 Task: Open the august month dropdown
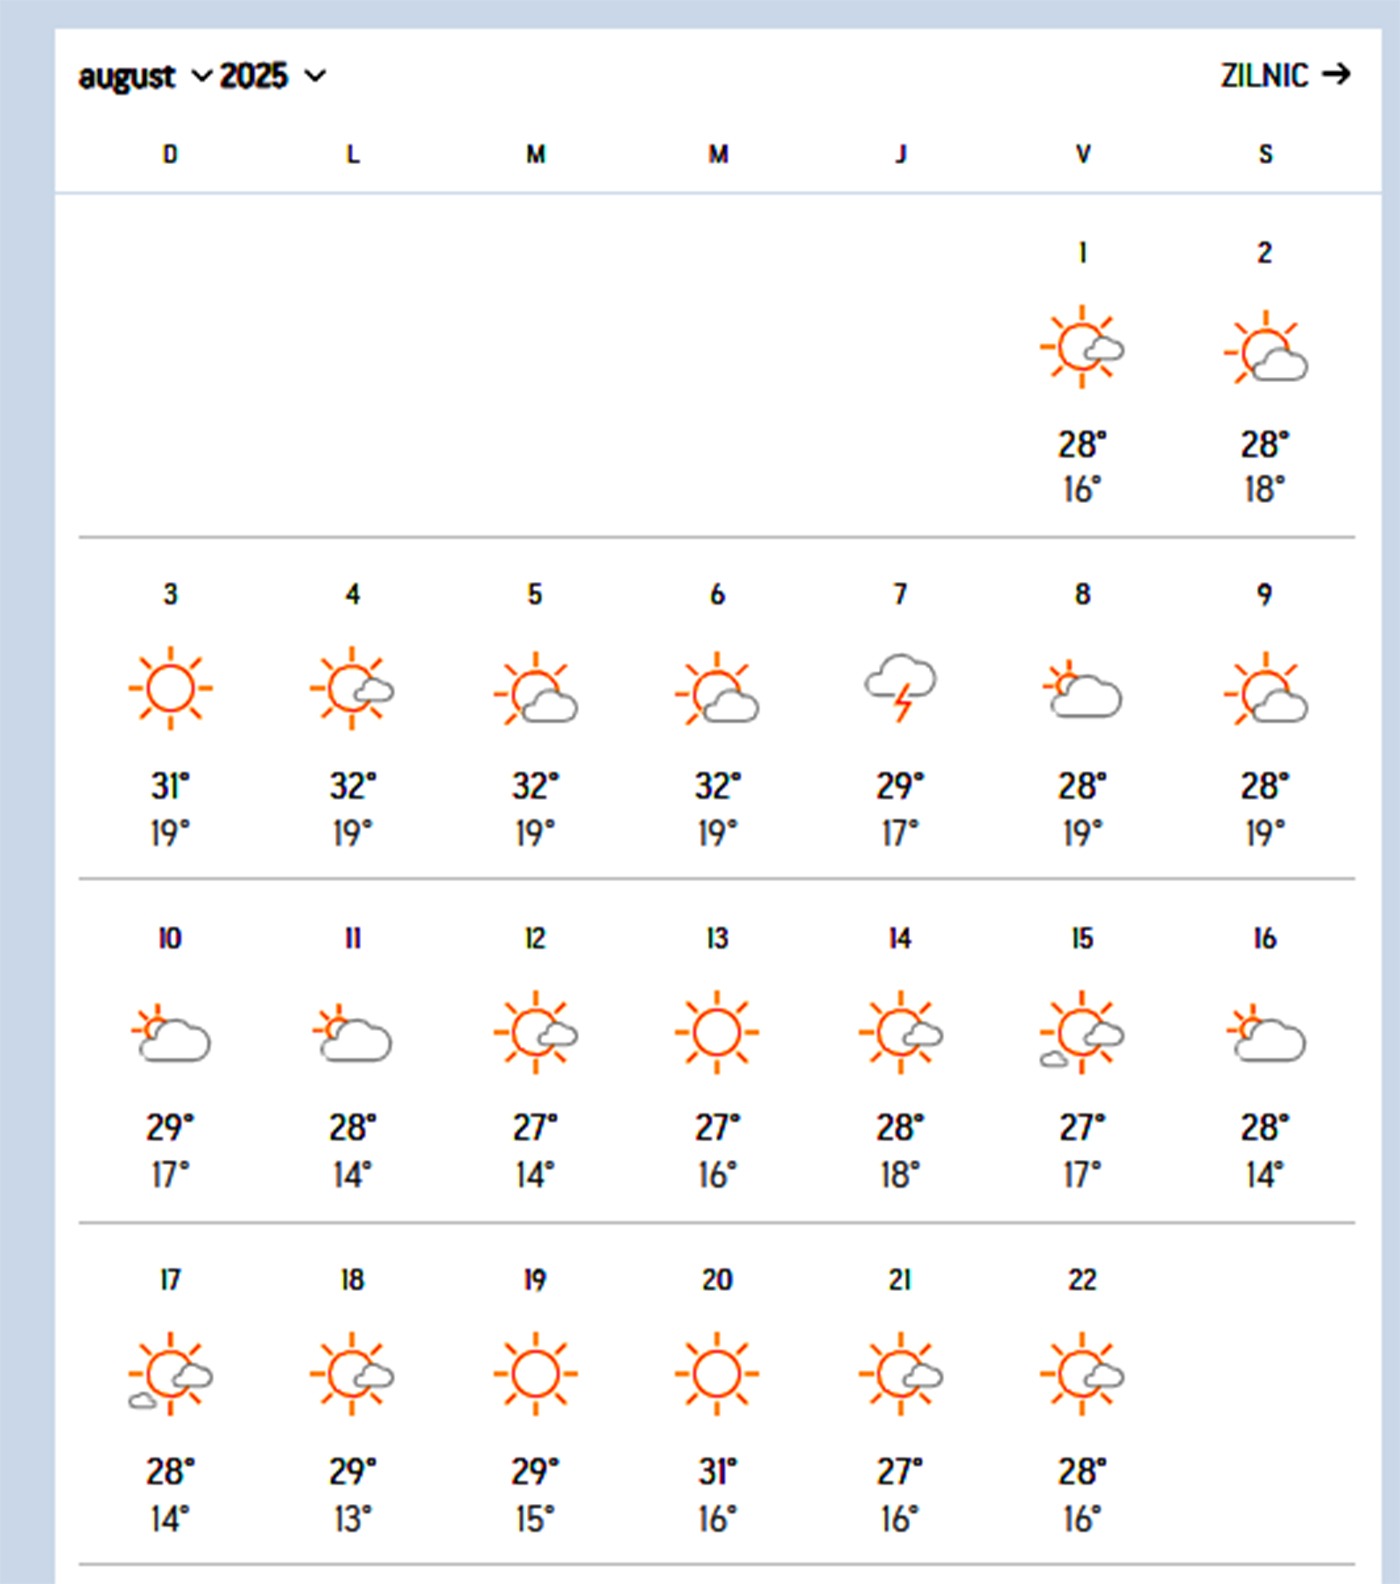[144, 77]
